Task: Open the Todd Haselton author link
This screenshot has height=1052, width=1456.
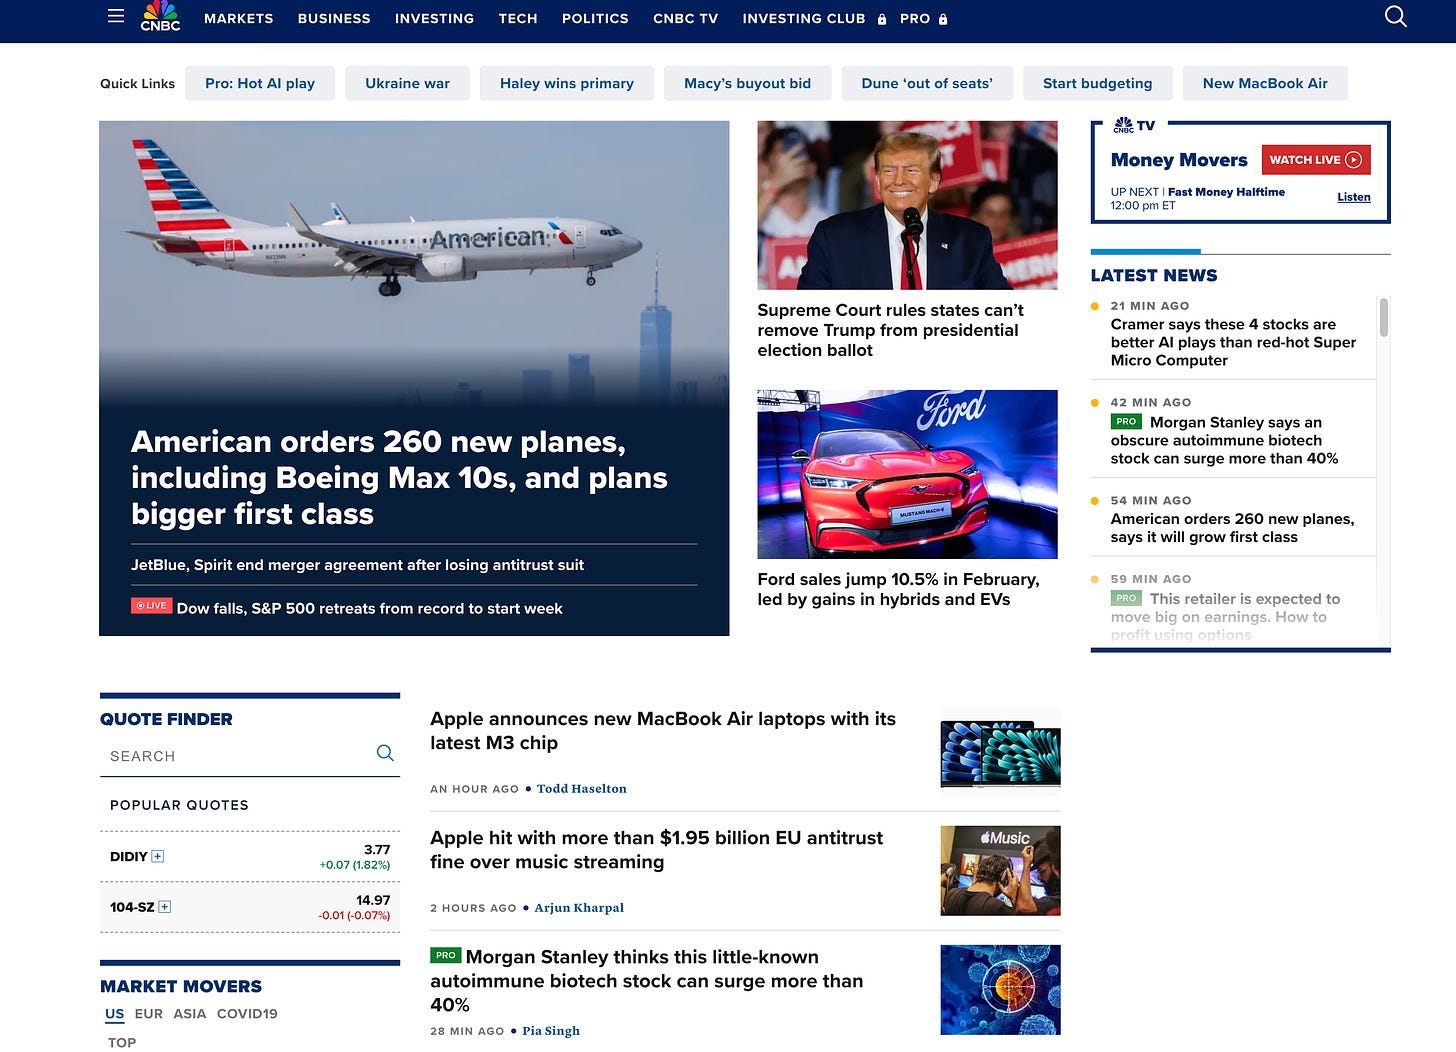Action: tap(581, 789)
